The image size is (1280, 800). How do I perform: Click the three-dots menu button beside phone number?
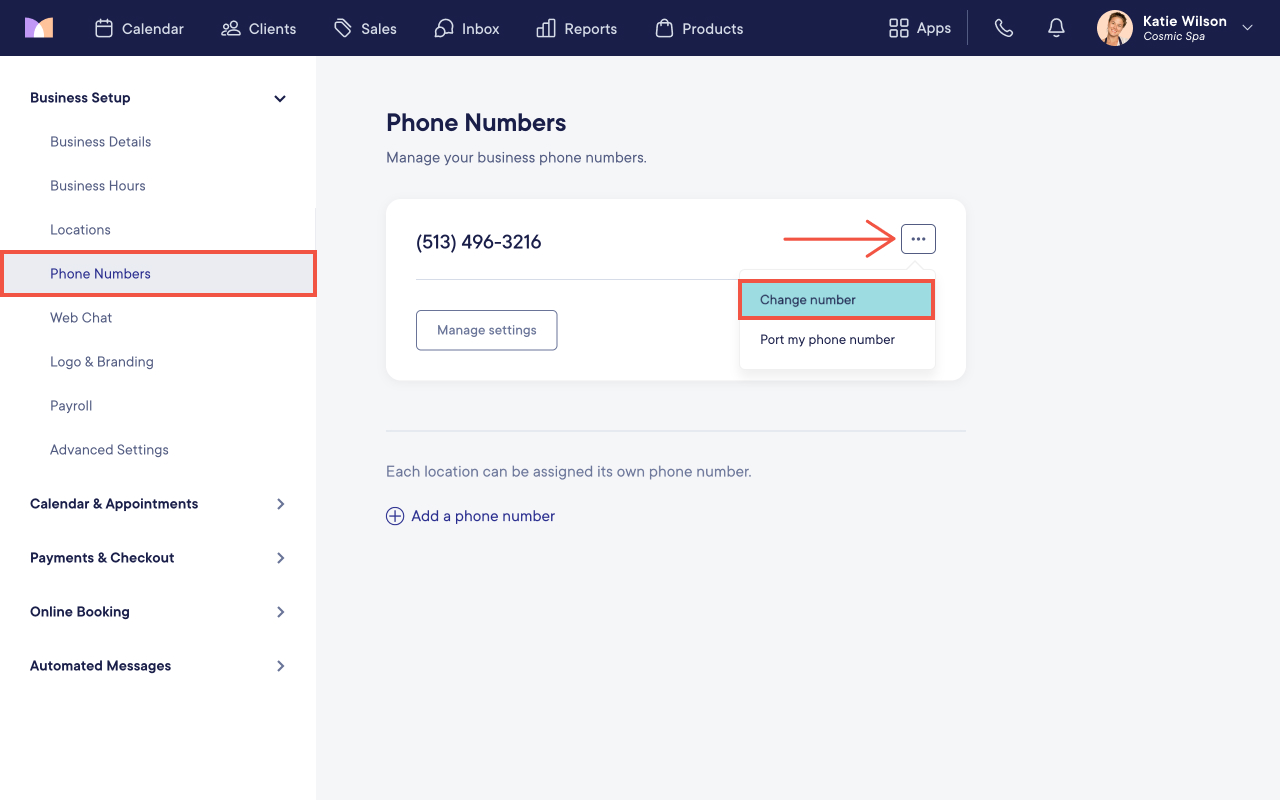point(918,239)
